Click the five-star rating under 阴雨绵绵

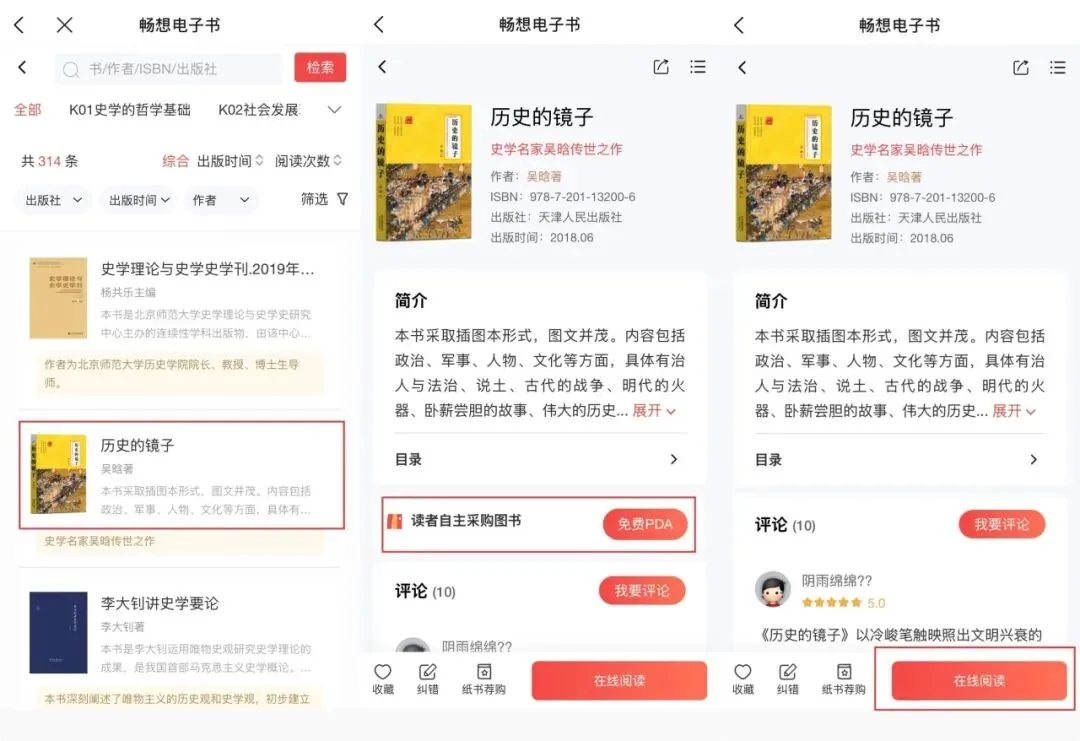(x=831, y=603)
